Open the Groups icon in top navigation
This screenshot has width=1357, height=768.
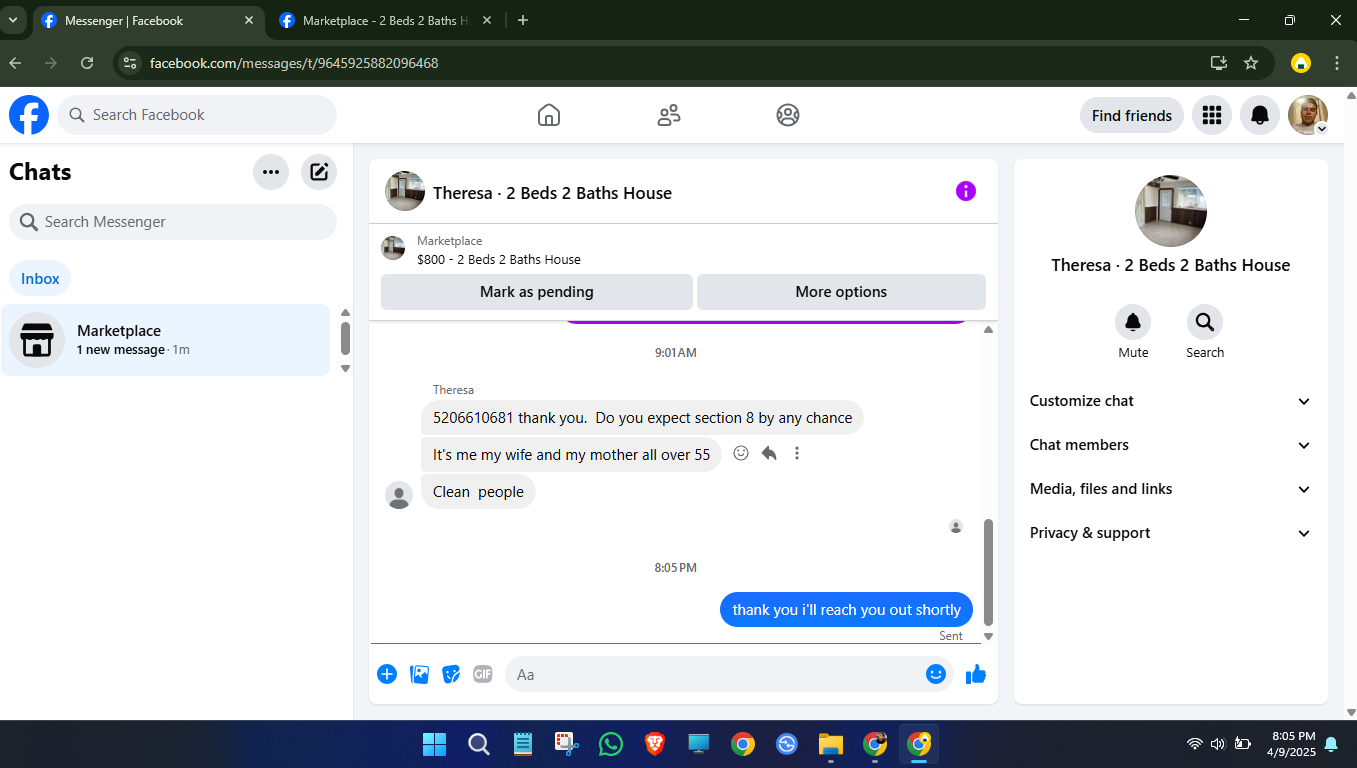788,115
